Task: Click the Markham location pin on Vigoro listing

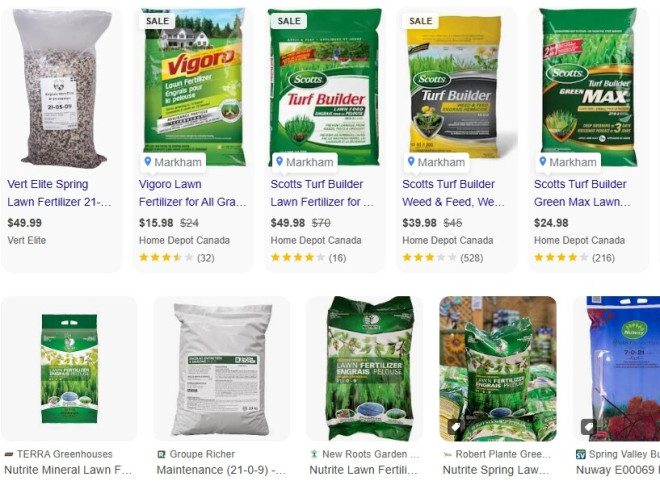Action: point(148,162)
